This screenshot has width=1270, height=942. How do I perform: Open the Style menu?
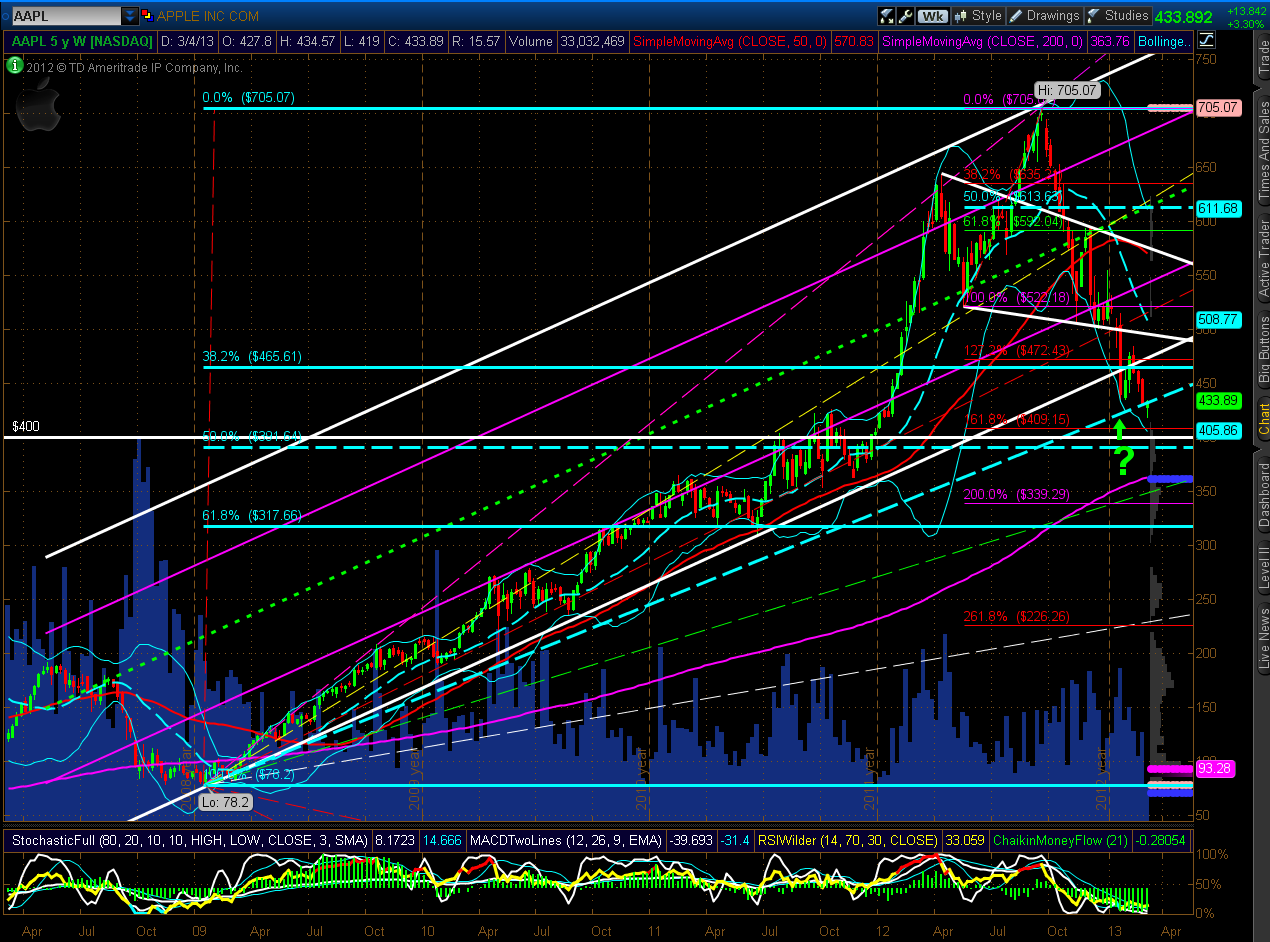coord(979,16)
